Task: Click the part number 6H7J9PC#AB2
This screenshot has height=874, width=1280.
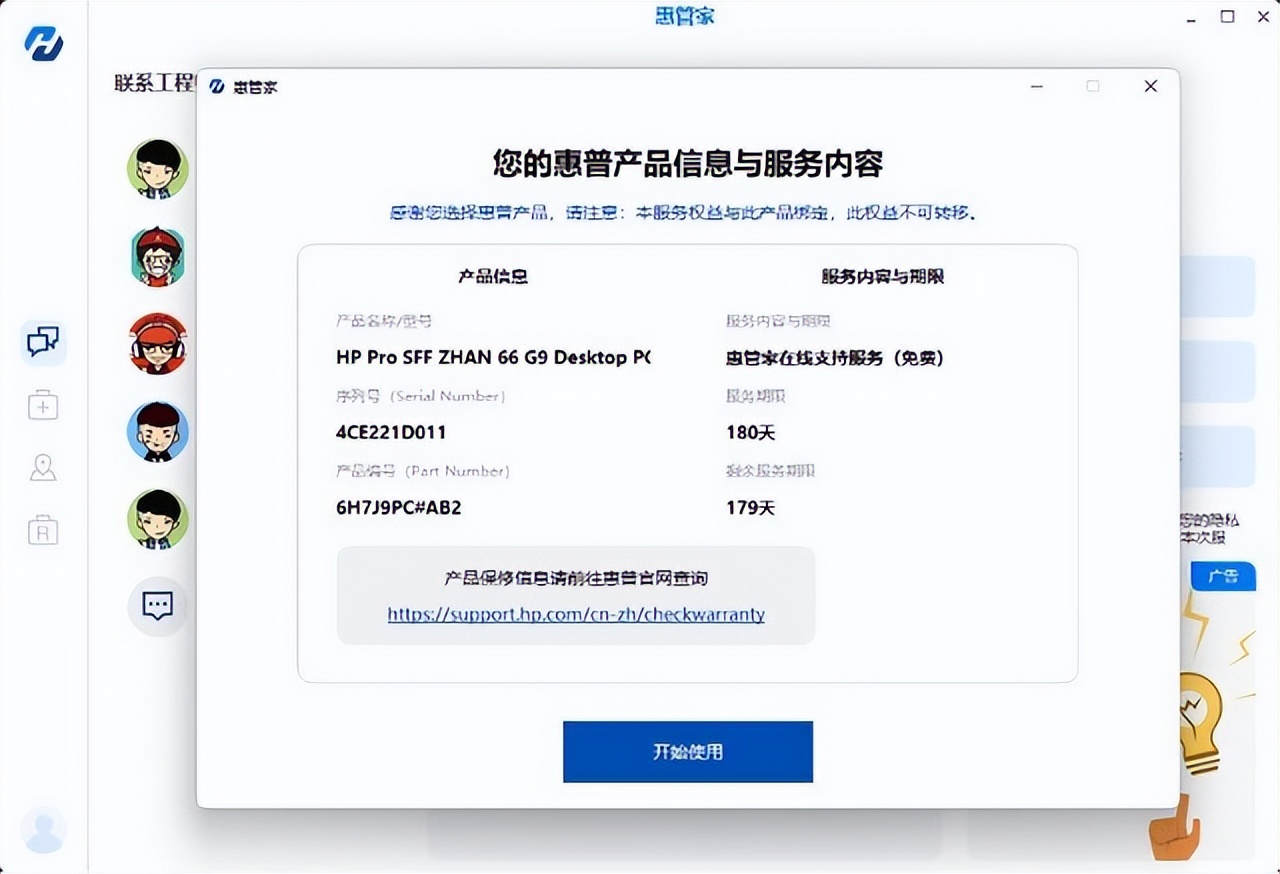Action: pyautogui.click(x=399, y=508)
